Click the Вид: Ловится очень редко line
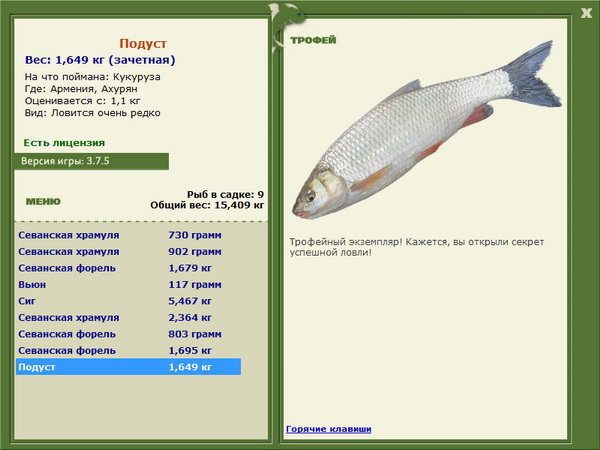Image resolution: width=600 pixels, height=450 pixels. pyautogui.click(x=93, y=113)
